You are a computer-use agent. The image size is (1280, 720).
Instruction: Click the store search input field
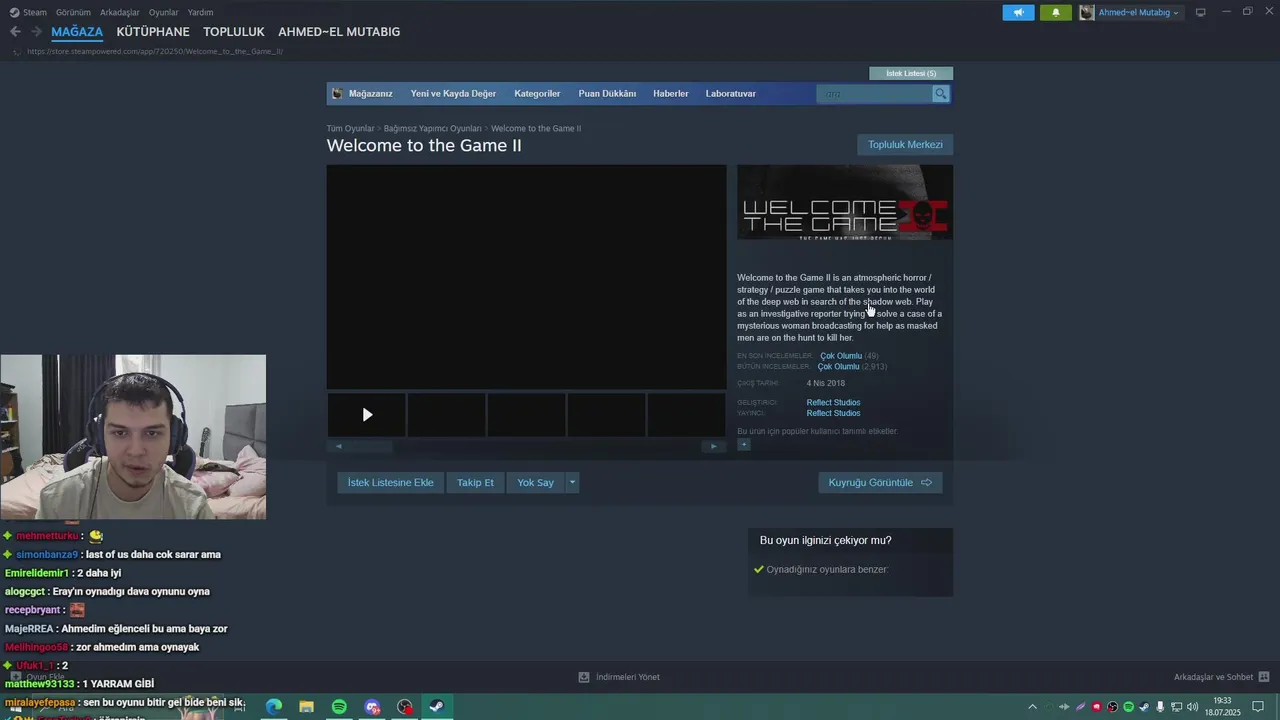coord(875,94)
